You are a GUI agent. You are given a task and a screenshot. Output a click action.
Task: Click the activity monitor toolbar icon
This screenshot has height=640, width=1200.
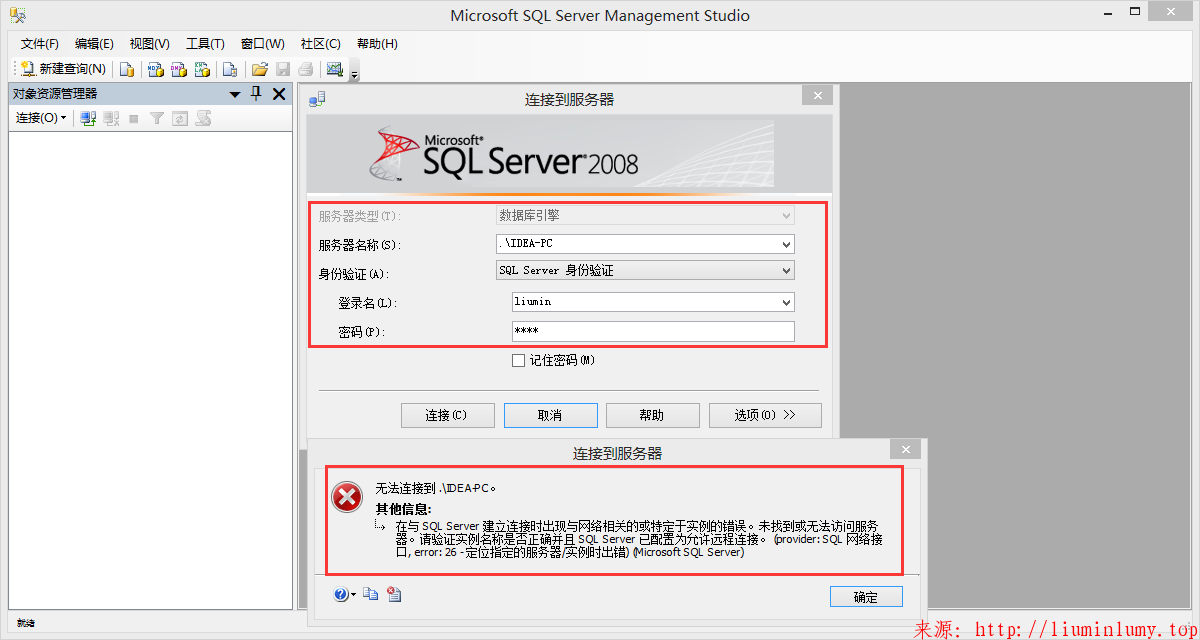tap(335, 69)
